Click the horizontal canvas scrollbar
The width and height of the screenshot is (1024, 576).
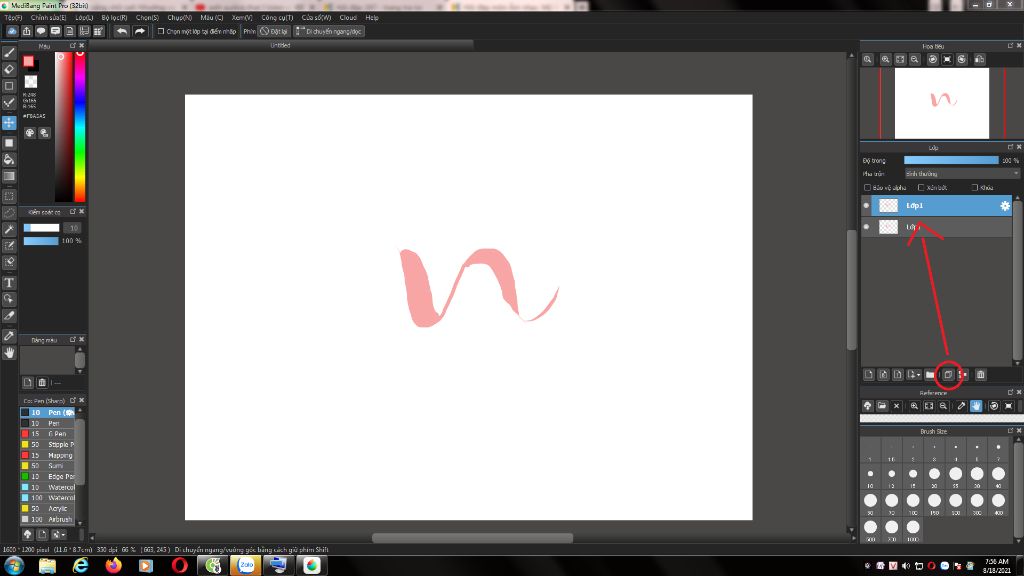click(472, 538)
